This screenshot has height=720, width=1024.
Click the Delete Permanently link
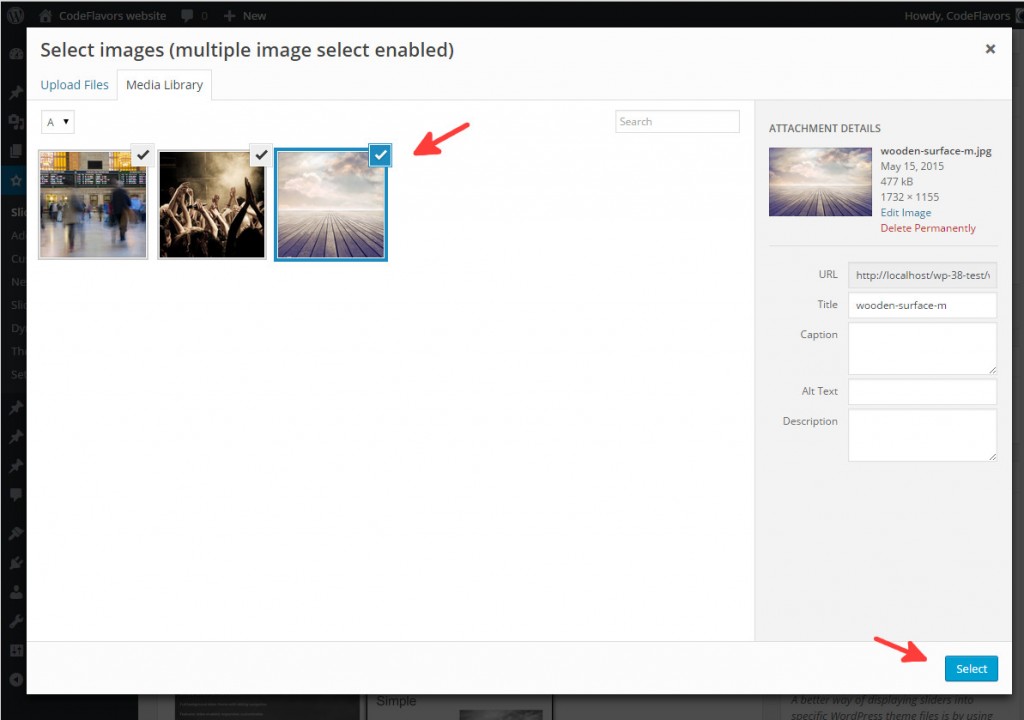pyautogui.click(x=928, y=228)
